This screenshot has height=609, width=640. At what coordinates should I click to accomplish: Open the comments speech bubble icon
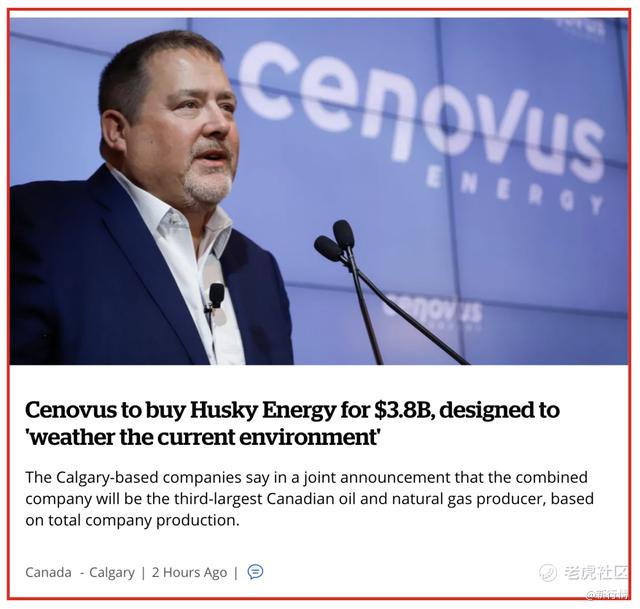(256, 571)
